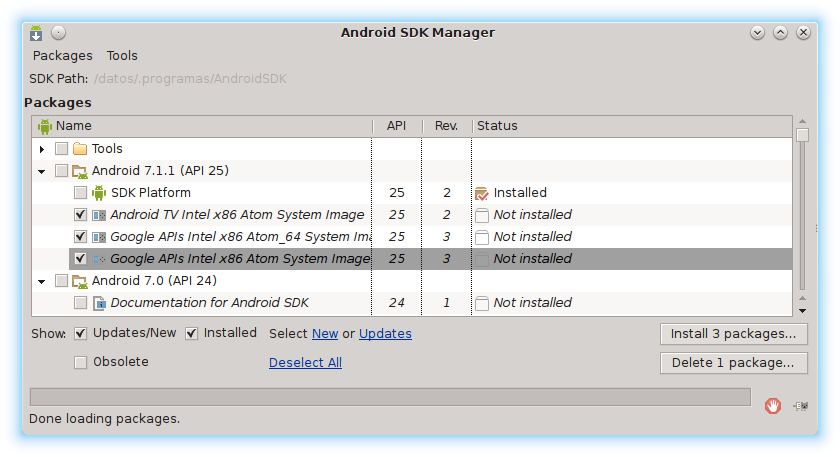
Task: Click the selected Atom System Image icon
Action: click(99, 259)
